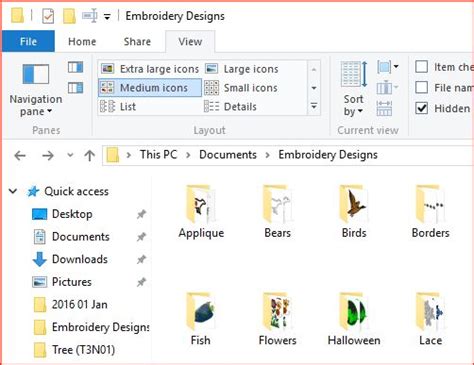Expand the layout gallery More arrow
The image size is (474, 365).
click(314, 106)
